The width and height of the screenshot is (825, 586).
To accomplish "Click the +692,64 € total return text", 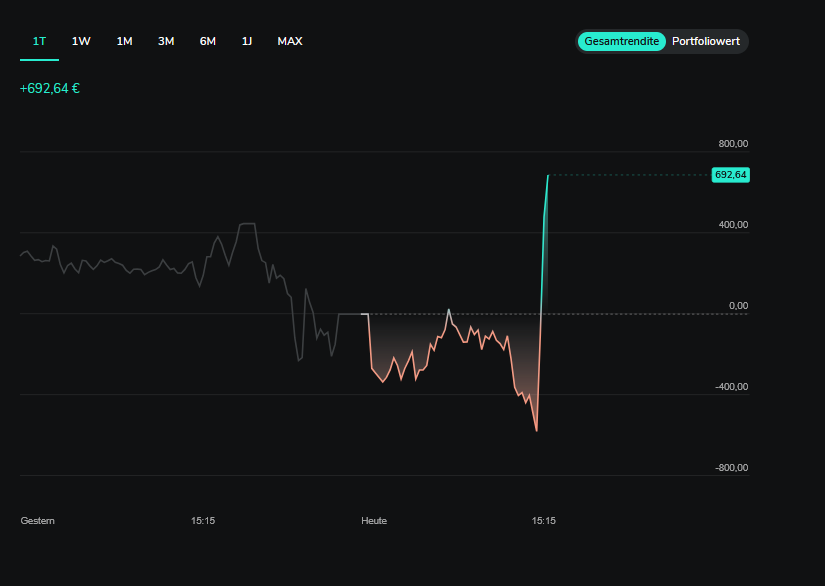I will (x=50, y=88).
